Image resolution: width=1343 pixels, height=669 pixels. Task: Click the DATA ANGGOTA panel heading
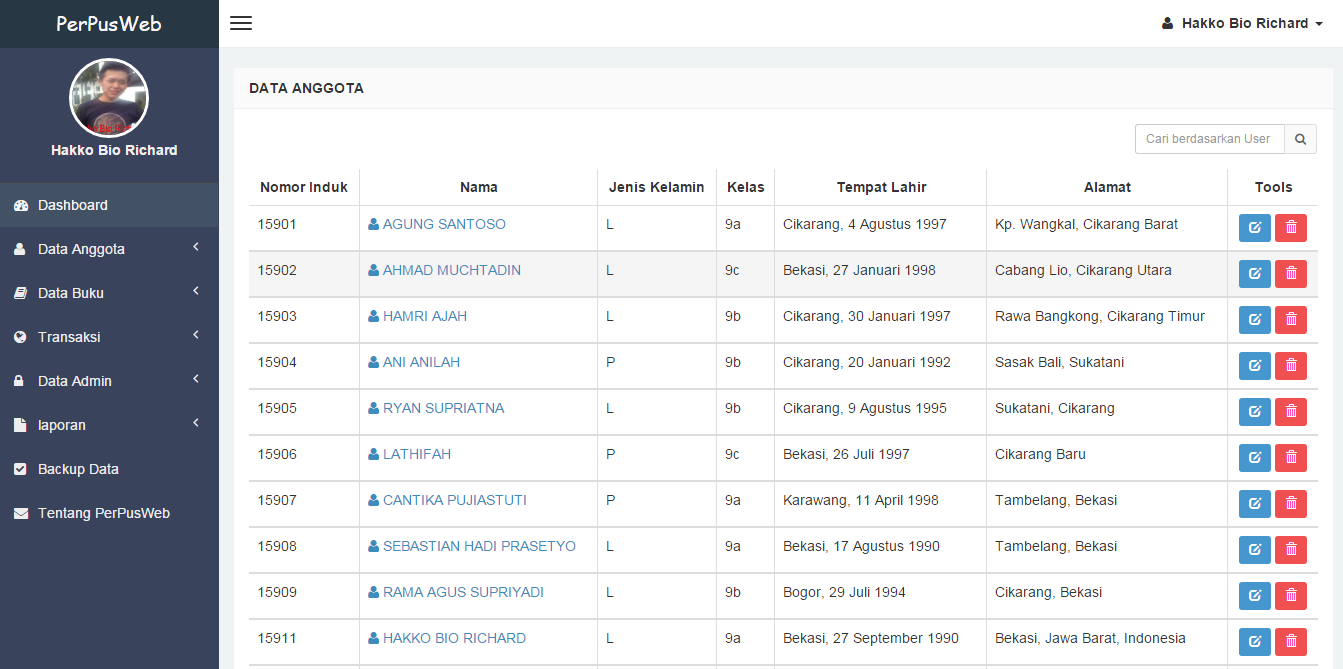pyautogui.click(x=306, y=88)
